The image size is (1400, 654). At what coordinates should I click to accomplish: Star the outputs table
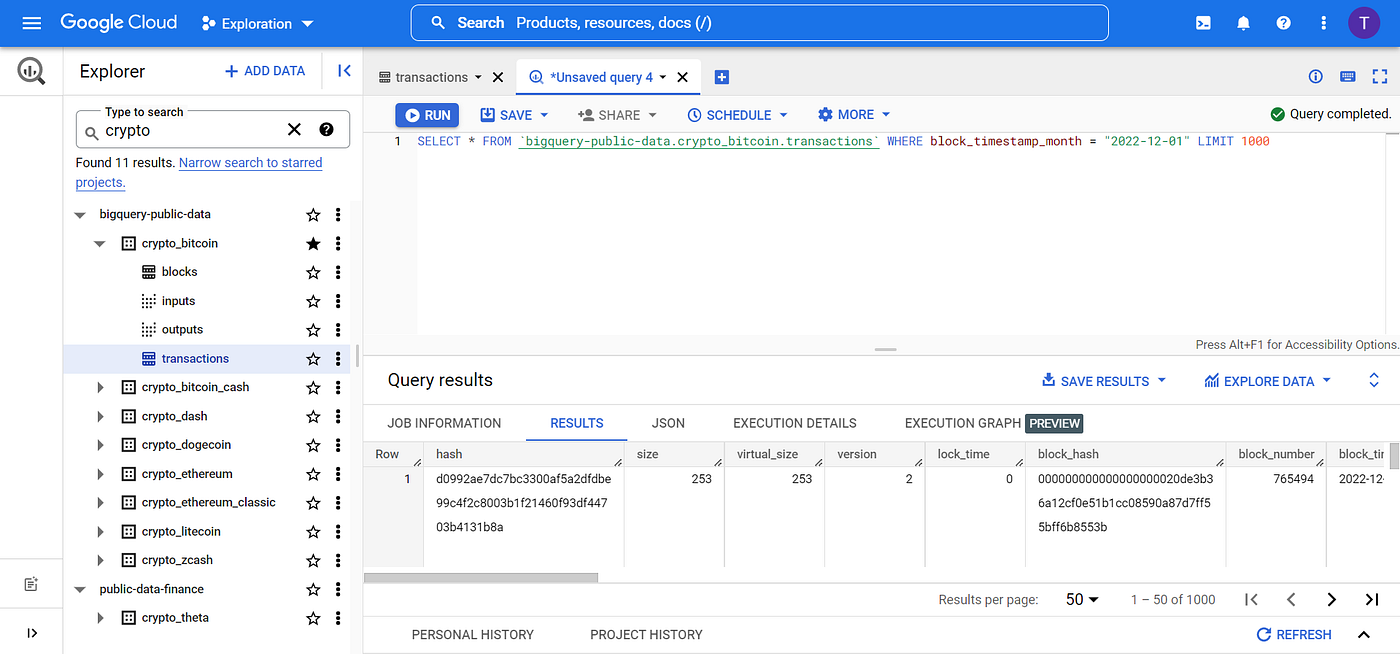pos(313,329)
